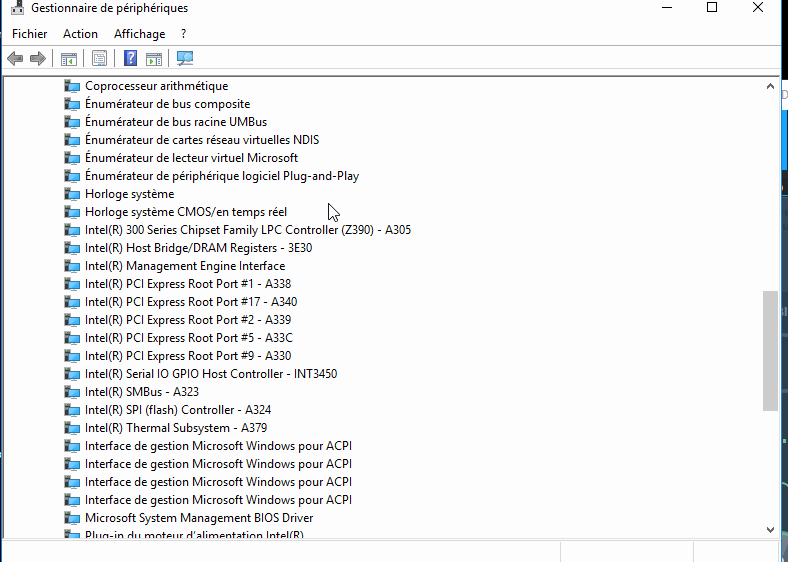This screenshot has height=562, width=788.
Task: Minimize the Gestionnaire de périphériques window
Action: 667,8
